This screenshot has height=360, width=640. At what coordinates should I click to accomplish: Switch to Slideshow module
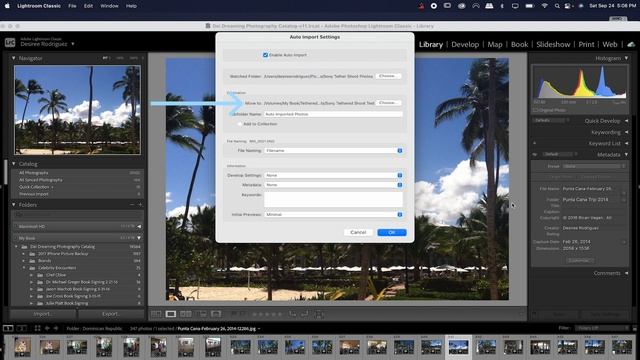pyautogui.click(x=553, y=44)
